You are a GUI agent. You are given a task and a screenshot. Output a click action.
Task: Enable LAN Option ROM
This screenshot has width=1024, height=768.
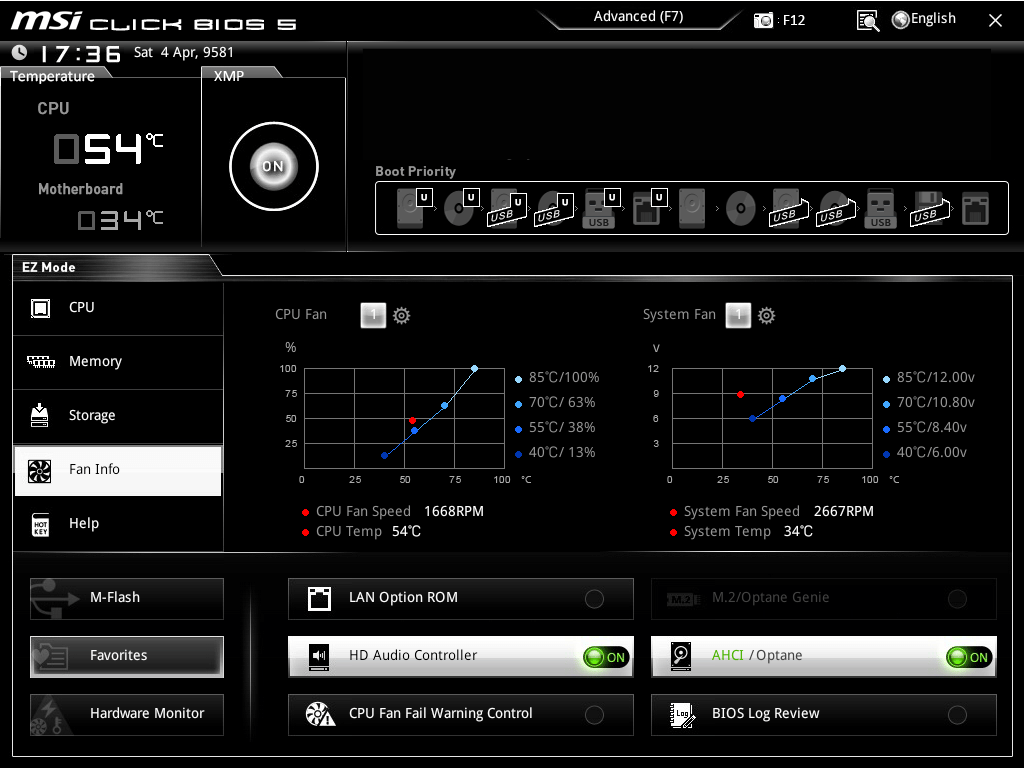(594, 599)
